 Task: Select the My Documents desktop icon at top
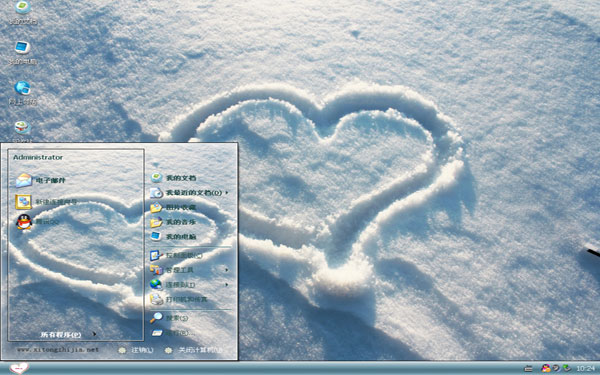tap(23, 12)
